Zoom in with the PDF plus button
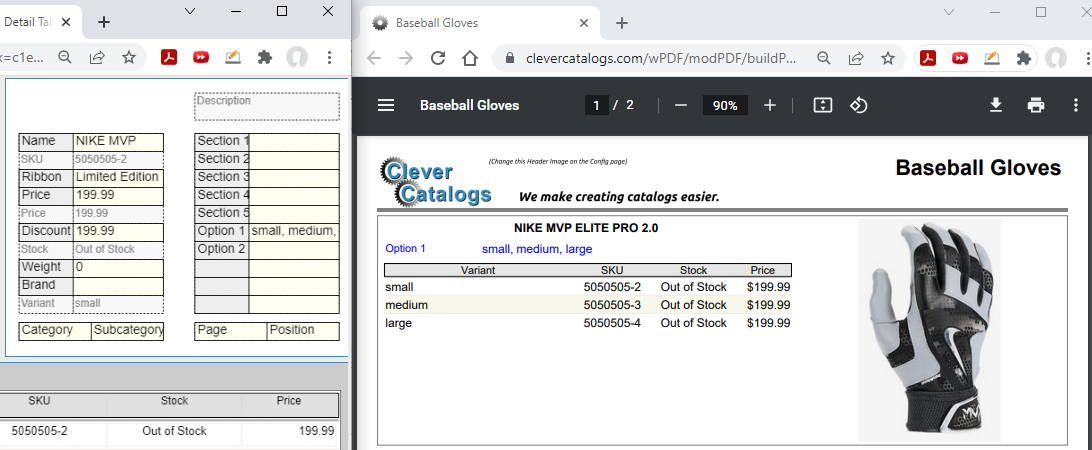This screenshot has width=1092, height=450. [770, 105]
